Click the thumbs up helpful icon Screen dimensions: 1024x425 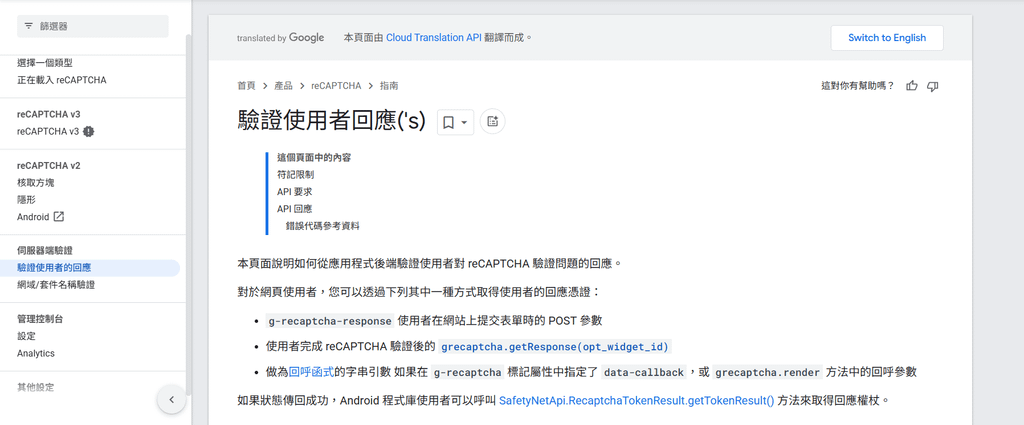[x=912, y=86]
